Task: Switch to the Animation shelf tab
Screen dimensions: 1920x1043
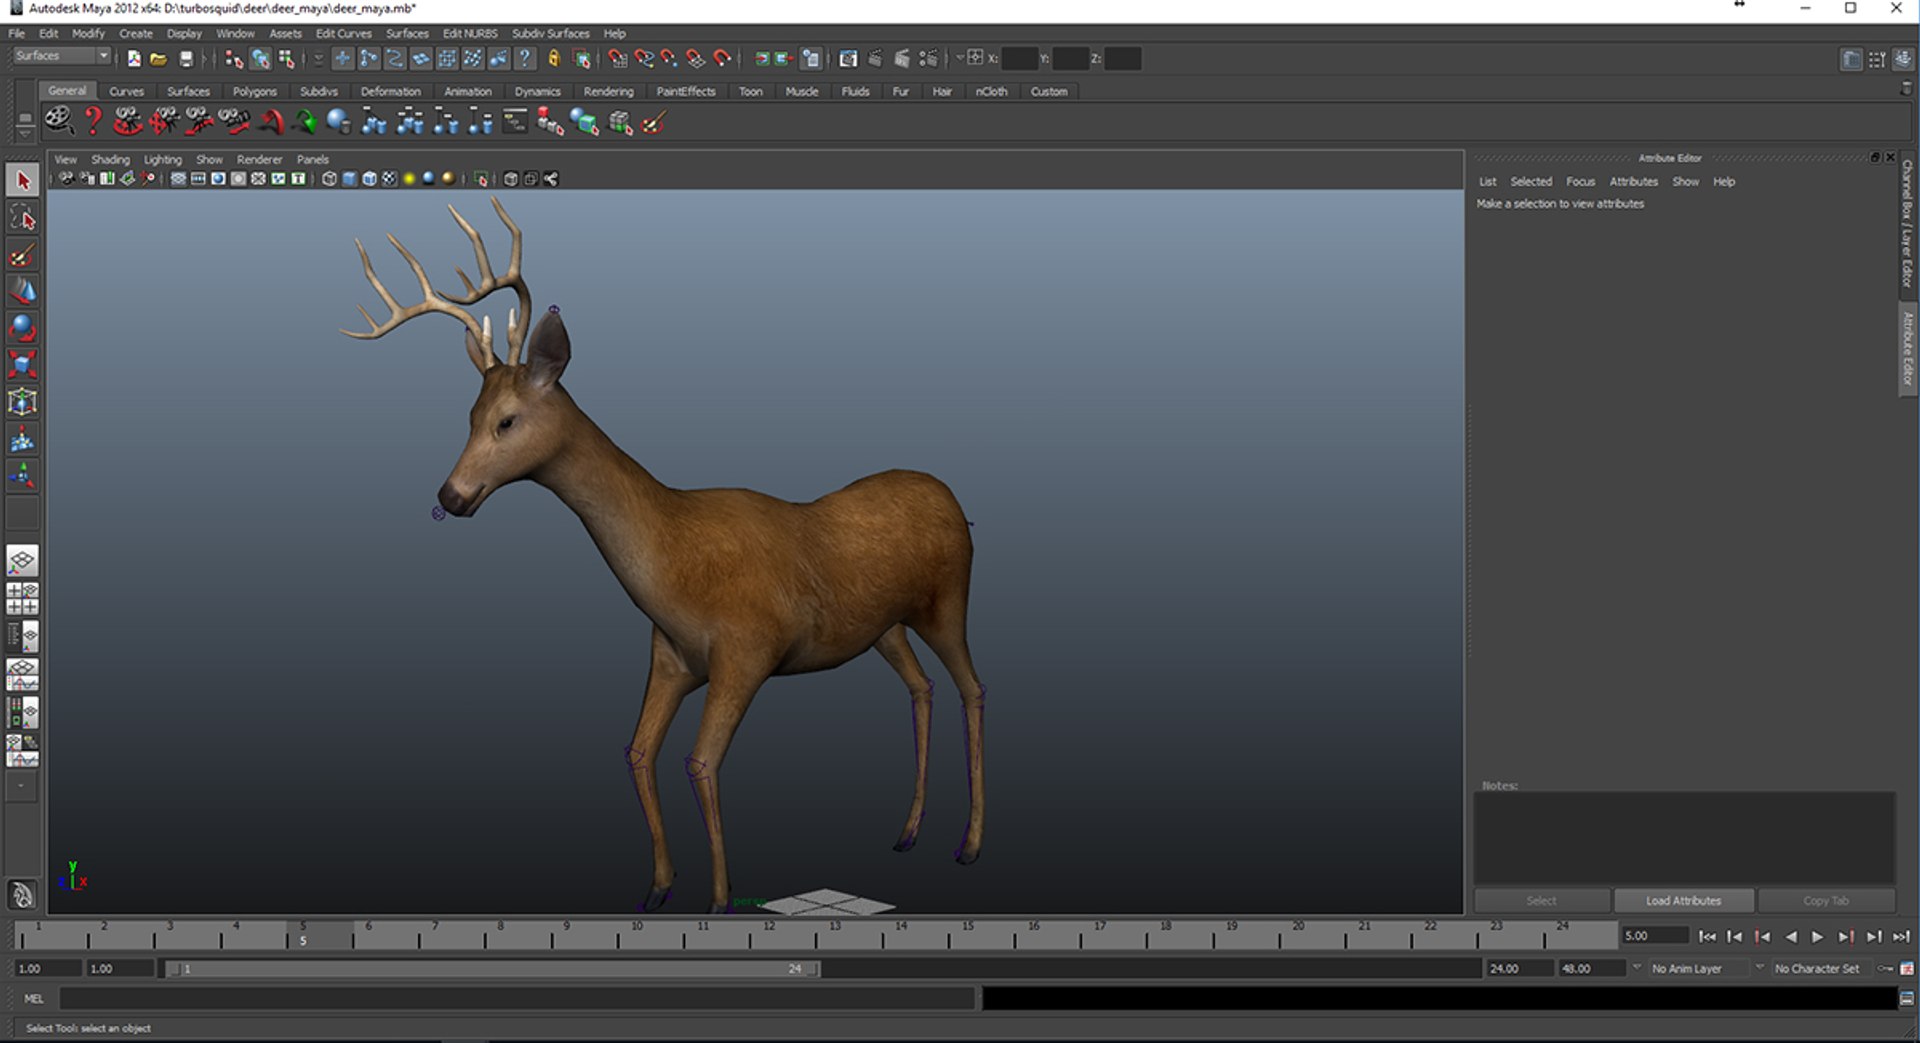Action: click(x=467, y=91)
